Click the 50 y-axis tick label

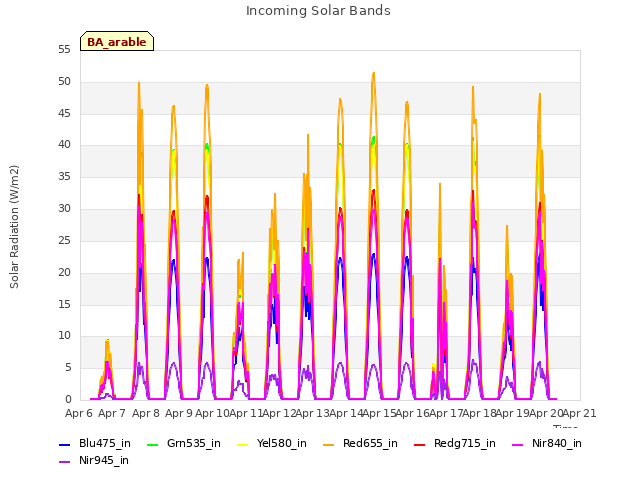coord(64,82)
